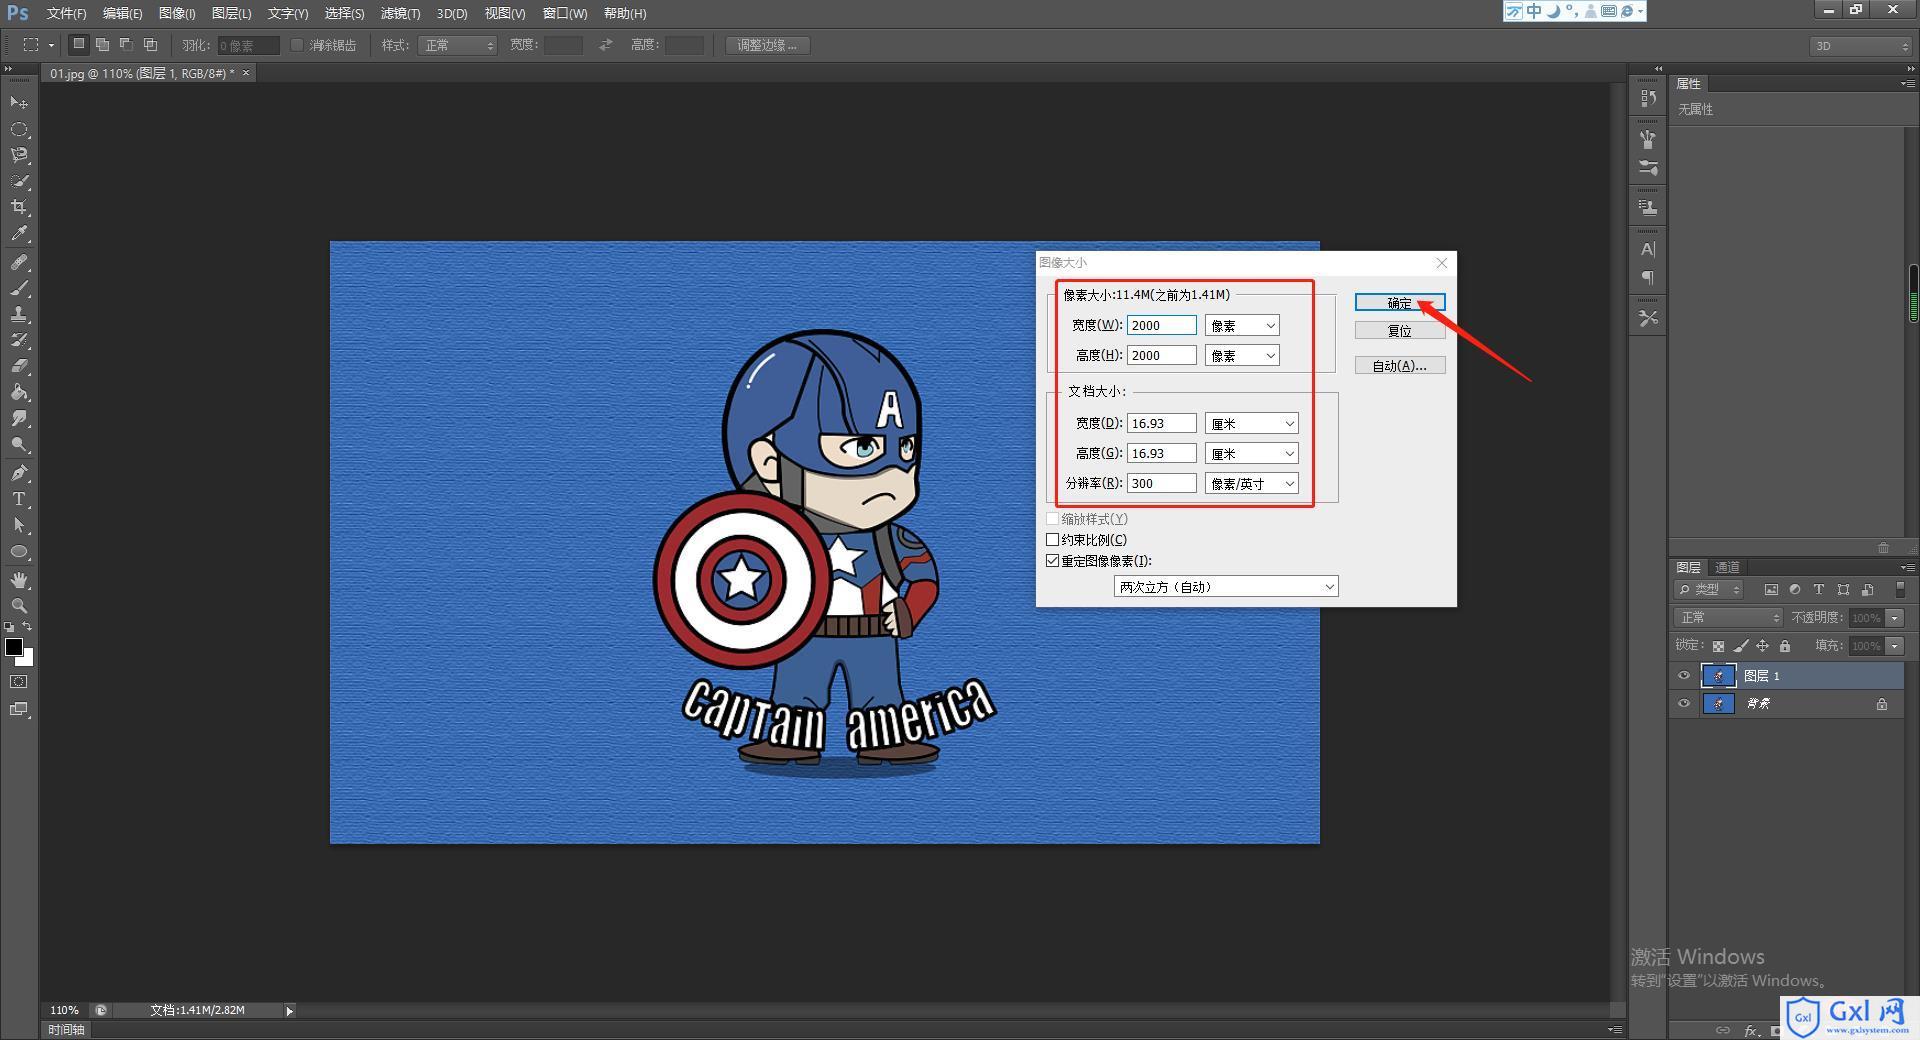This screenshot has height=1040, width=1920.
Task: Open 样式 正常 dropdown in options bar
Action: (x=457, y=45)
